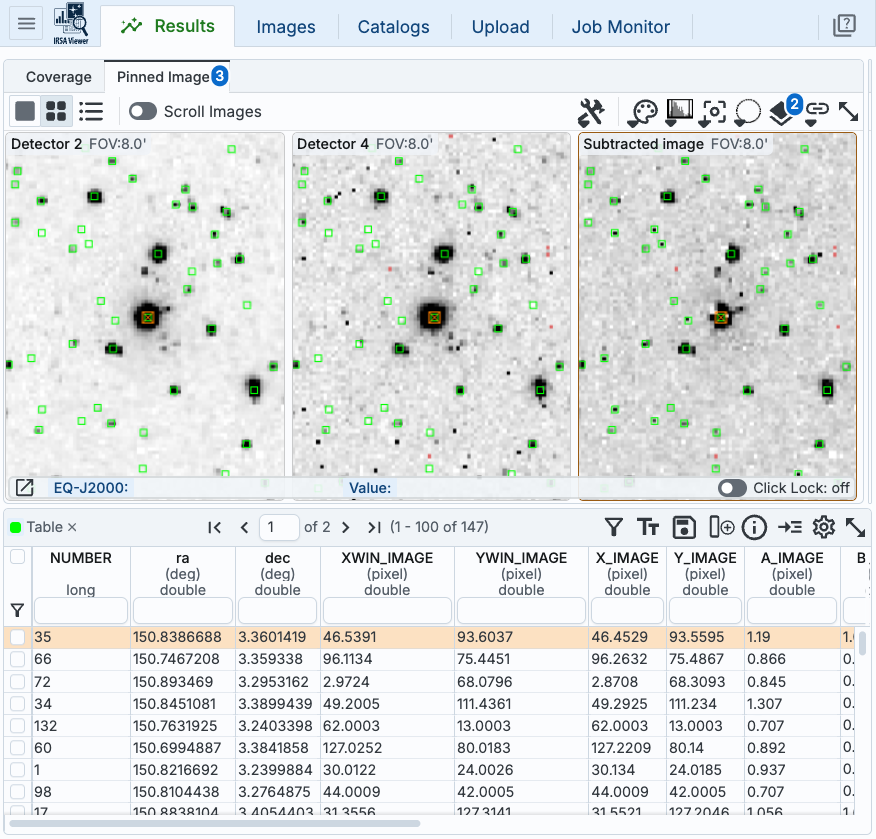This screenshot has width=876, height=839.
Task: Click the lasso selection tool
Action: [x=747, y=111]
